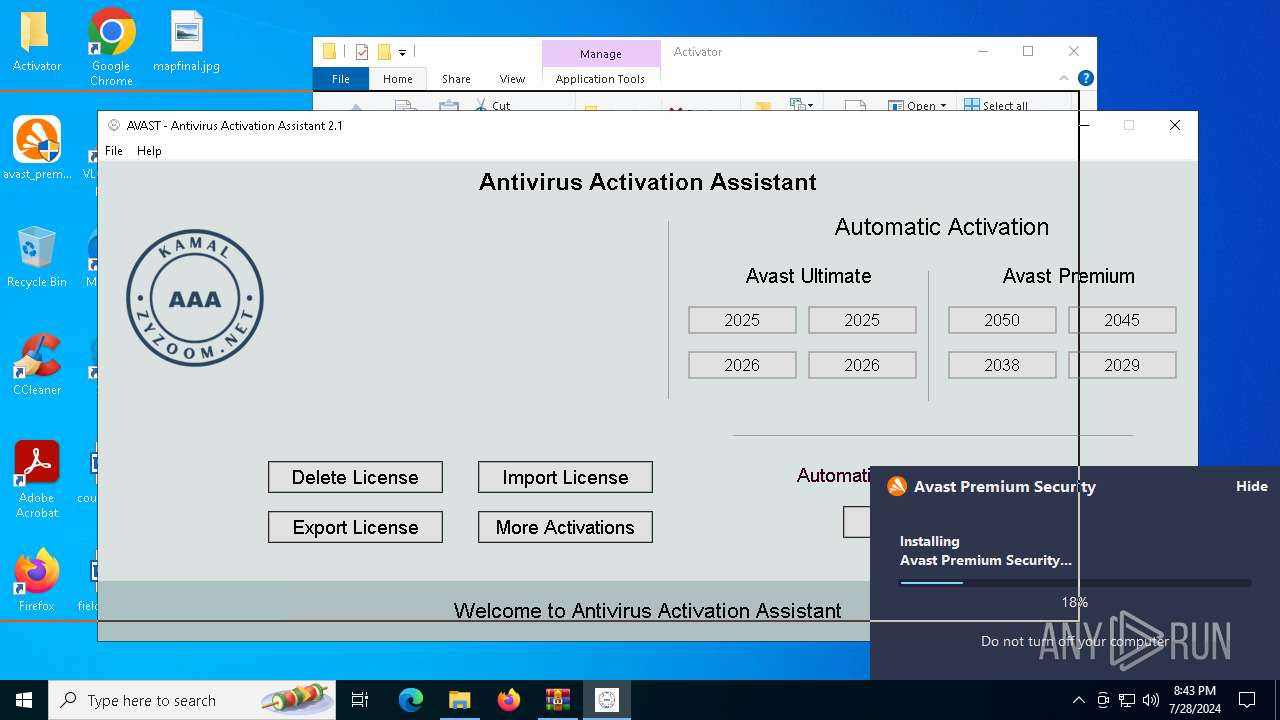Open the Recycle Bin
The height and width of the screenshot is (720, 1280).
[36, 257]
